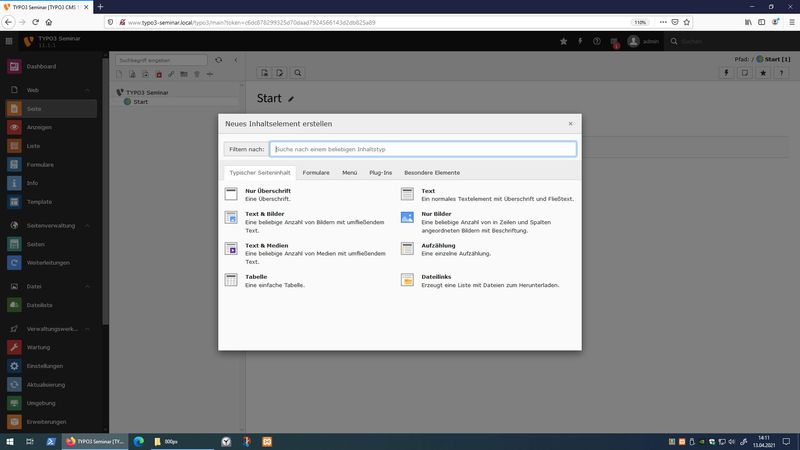Select the 'Dateilinks' file list icon
The height and width of the screenshot is (450, 800).
(407, 280)
